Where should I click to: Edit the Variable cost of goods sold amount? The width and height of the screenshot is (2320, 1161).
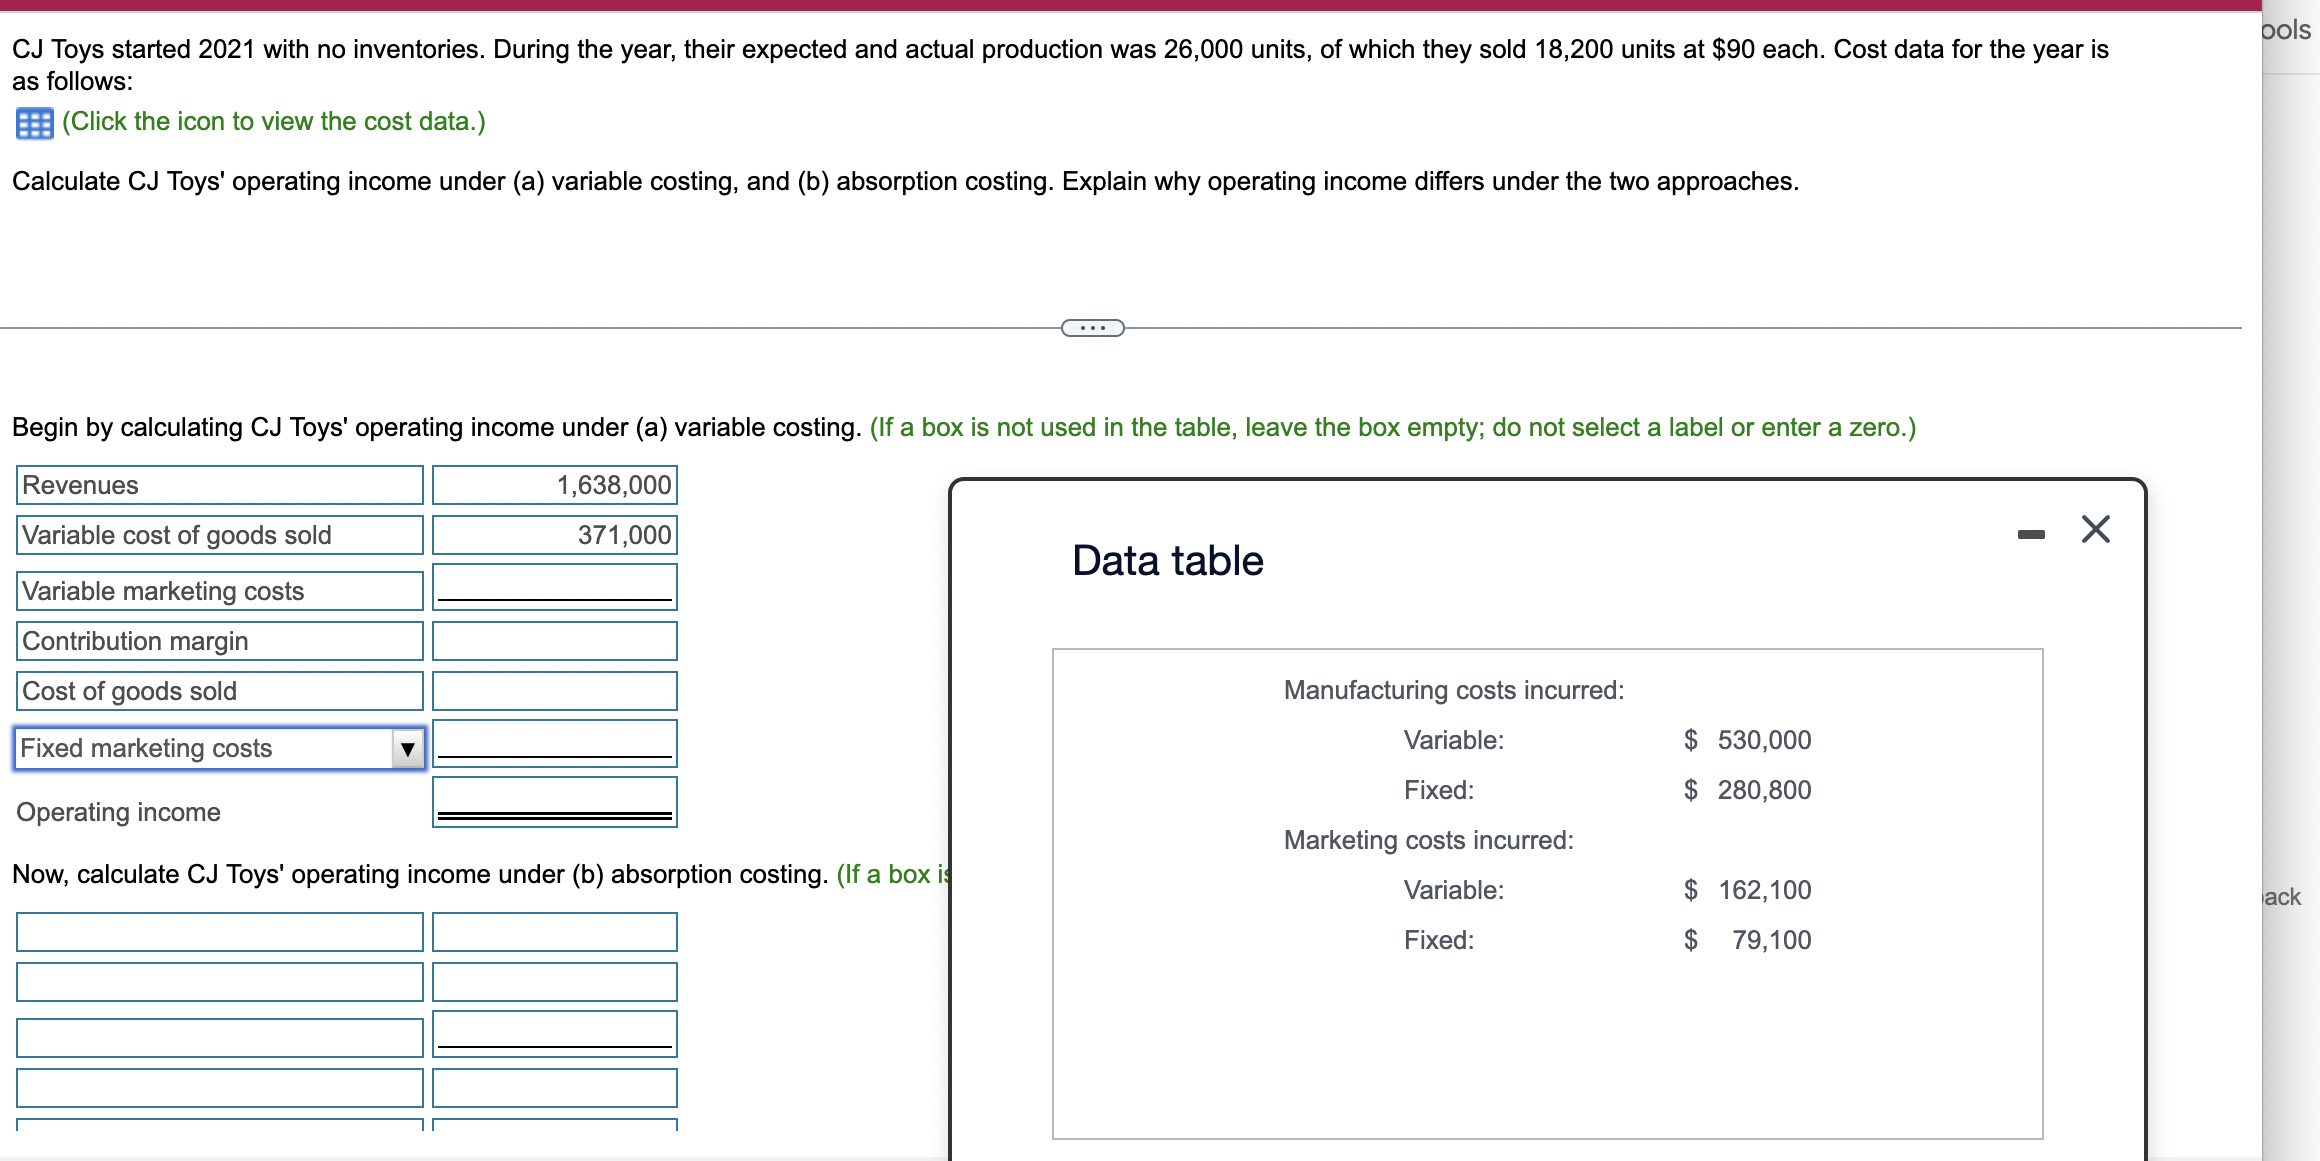point(555,535)
